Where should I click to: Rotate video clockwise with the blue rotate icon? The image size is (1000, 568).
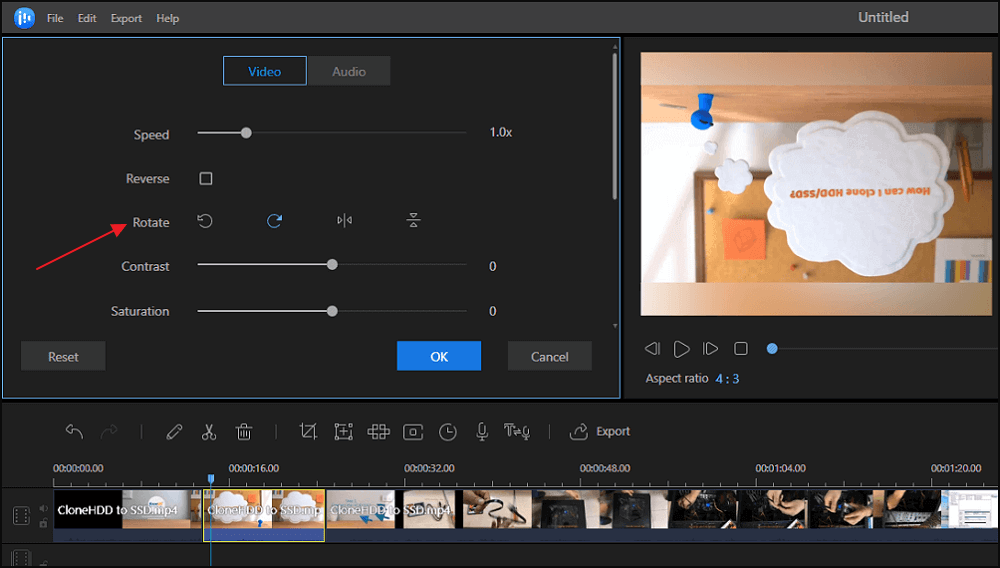[274, 221]
